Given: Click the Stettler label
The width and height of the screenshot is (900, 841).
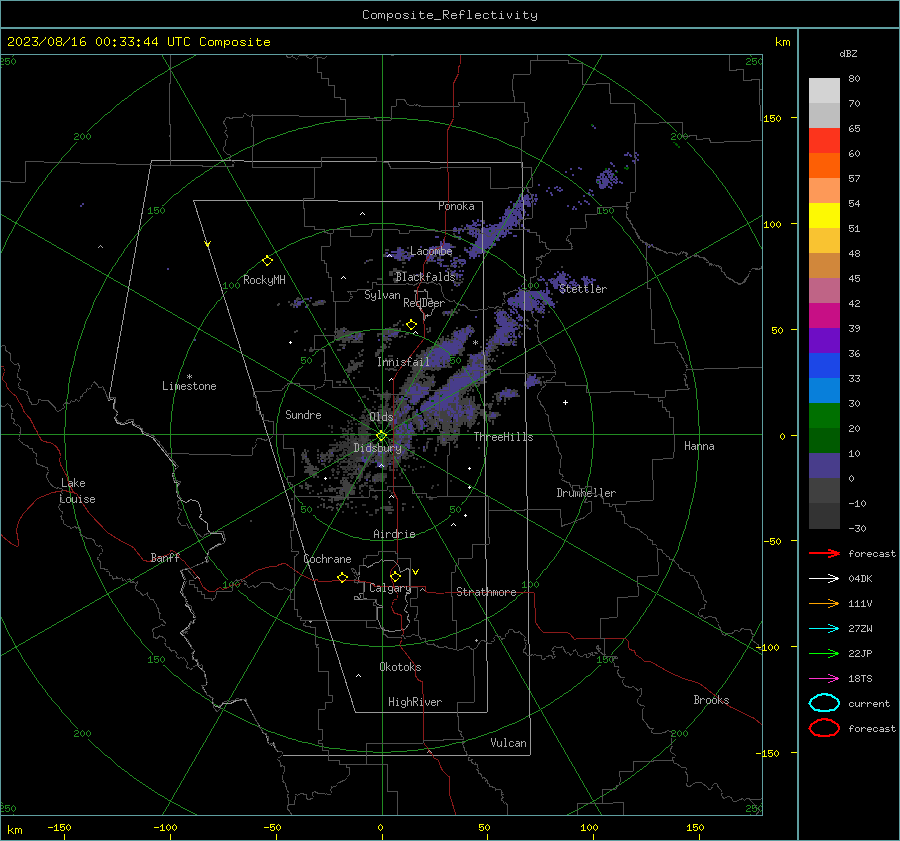Looking at the screenshot, I should pos(583,289).
